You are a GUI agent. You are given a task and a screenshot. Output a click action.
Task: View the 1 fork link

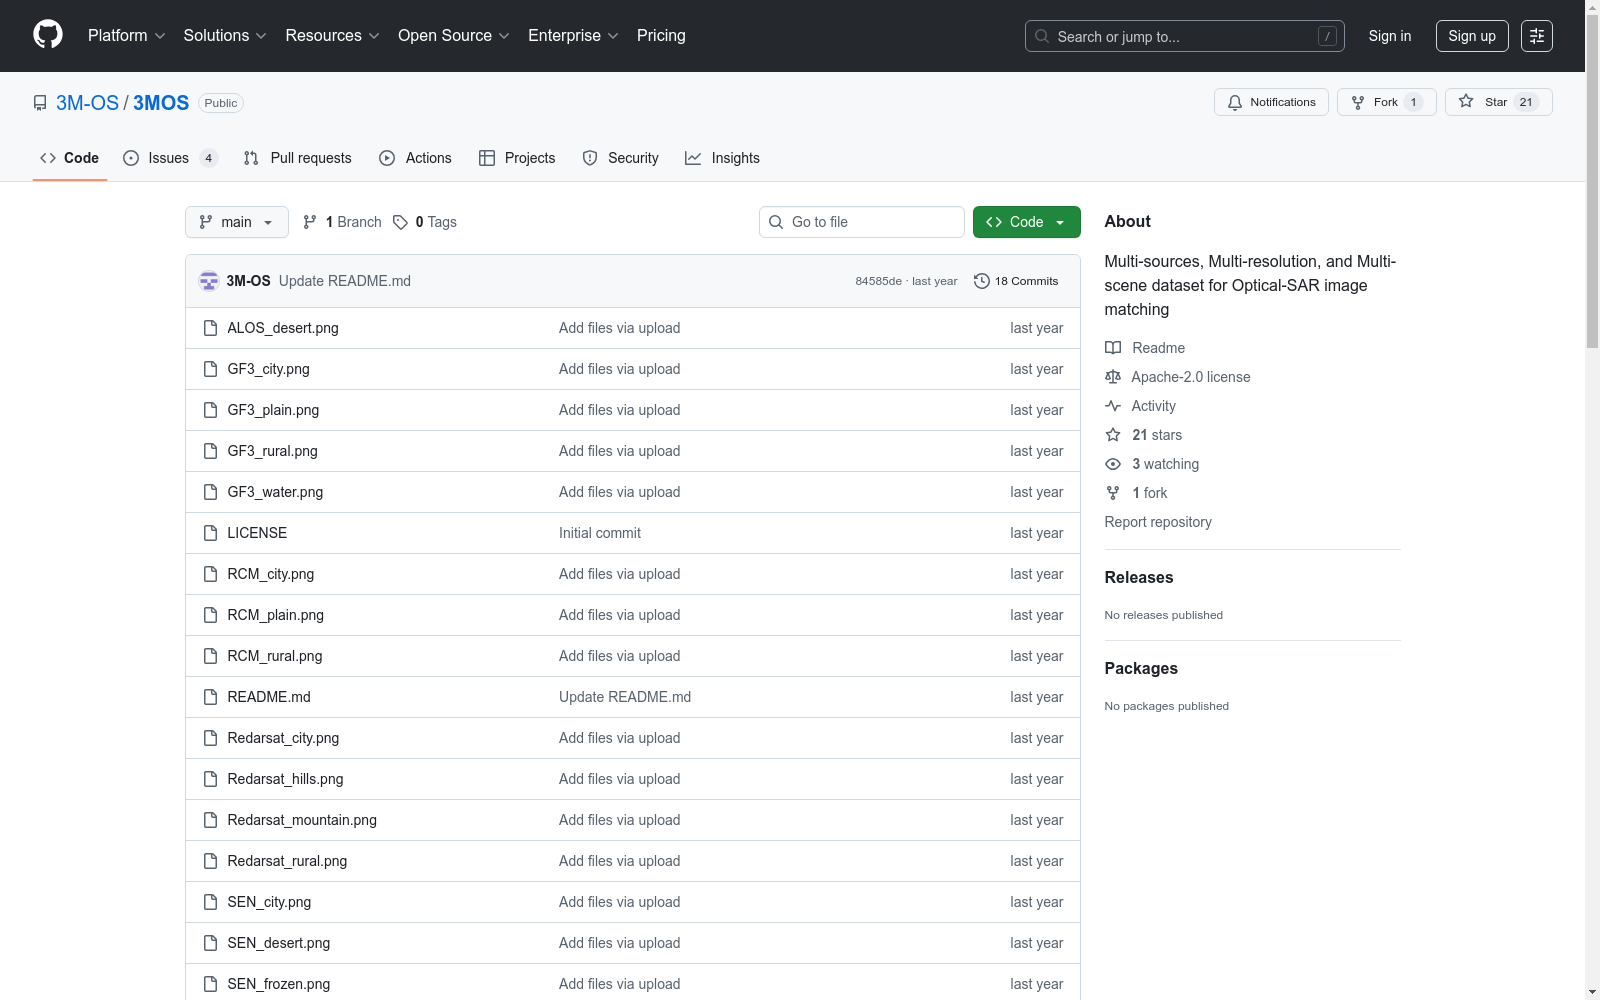(1136, 493)
